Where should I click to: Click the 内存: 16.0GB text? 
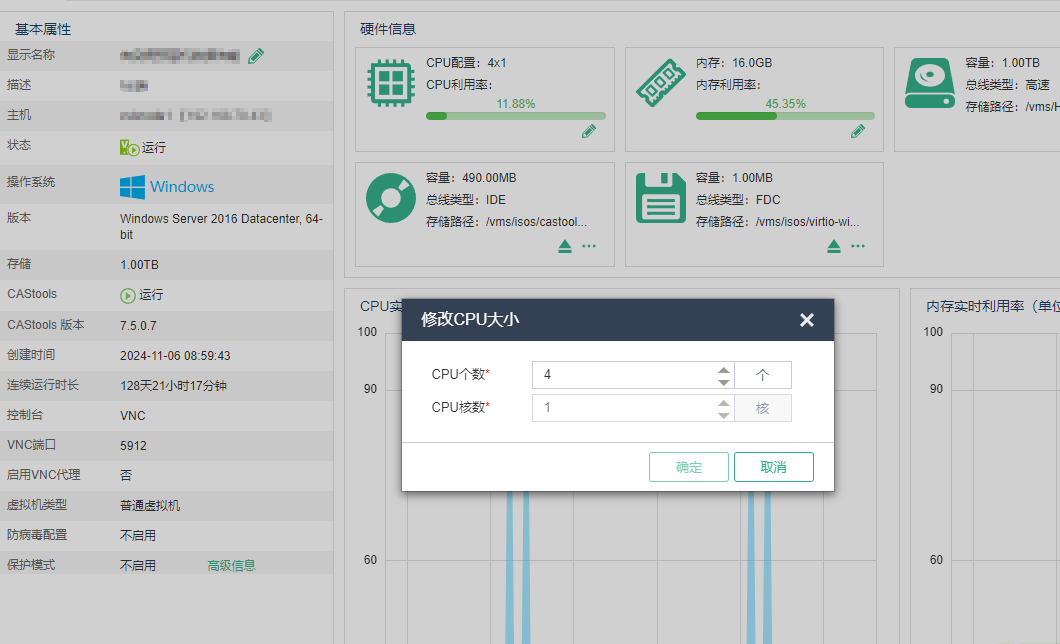pos(733,63)
